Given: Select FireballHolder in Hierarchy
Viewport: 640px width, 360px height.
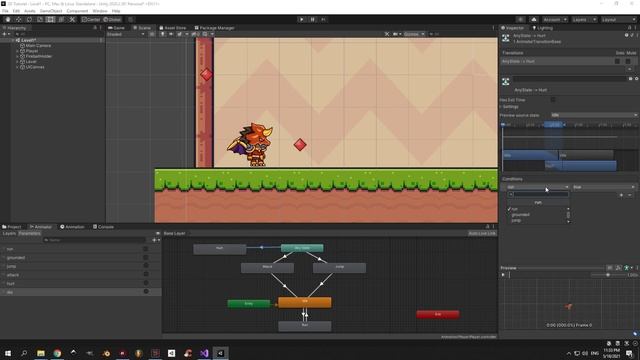Looking at the screenshot, I should pyautogui.click(x=39, y=56).
